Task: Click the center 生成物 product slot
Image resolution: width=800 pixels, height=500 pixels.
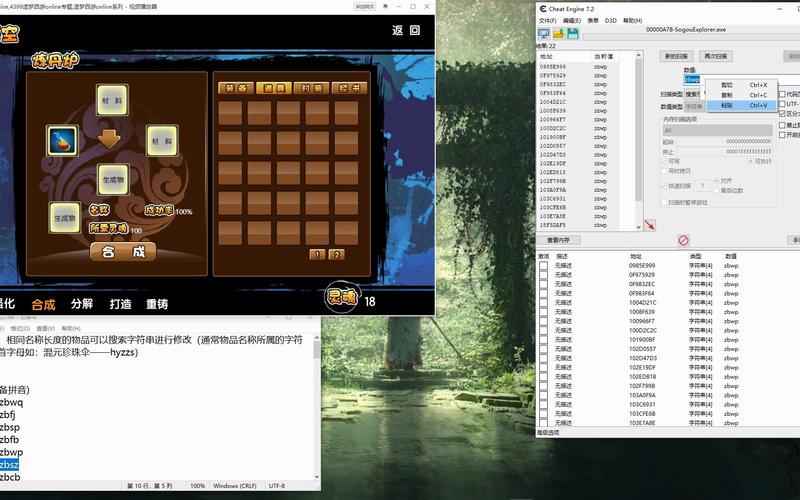Action: point(113,180)
